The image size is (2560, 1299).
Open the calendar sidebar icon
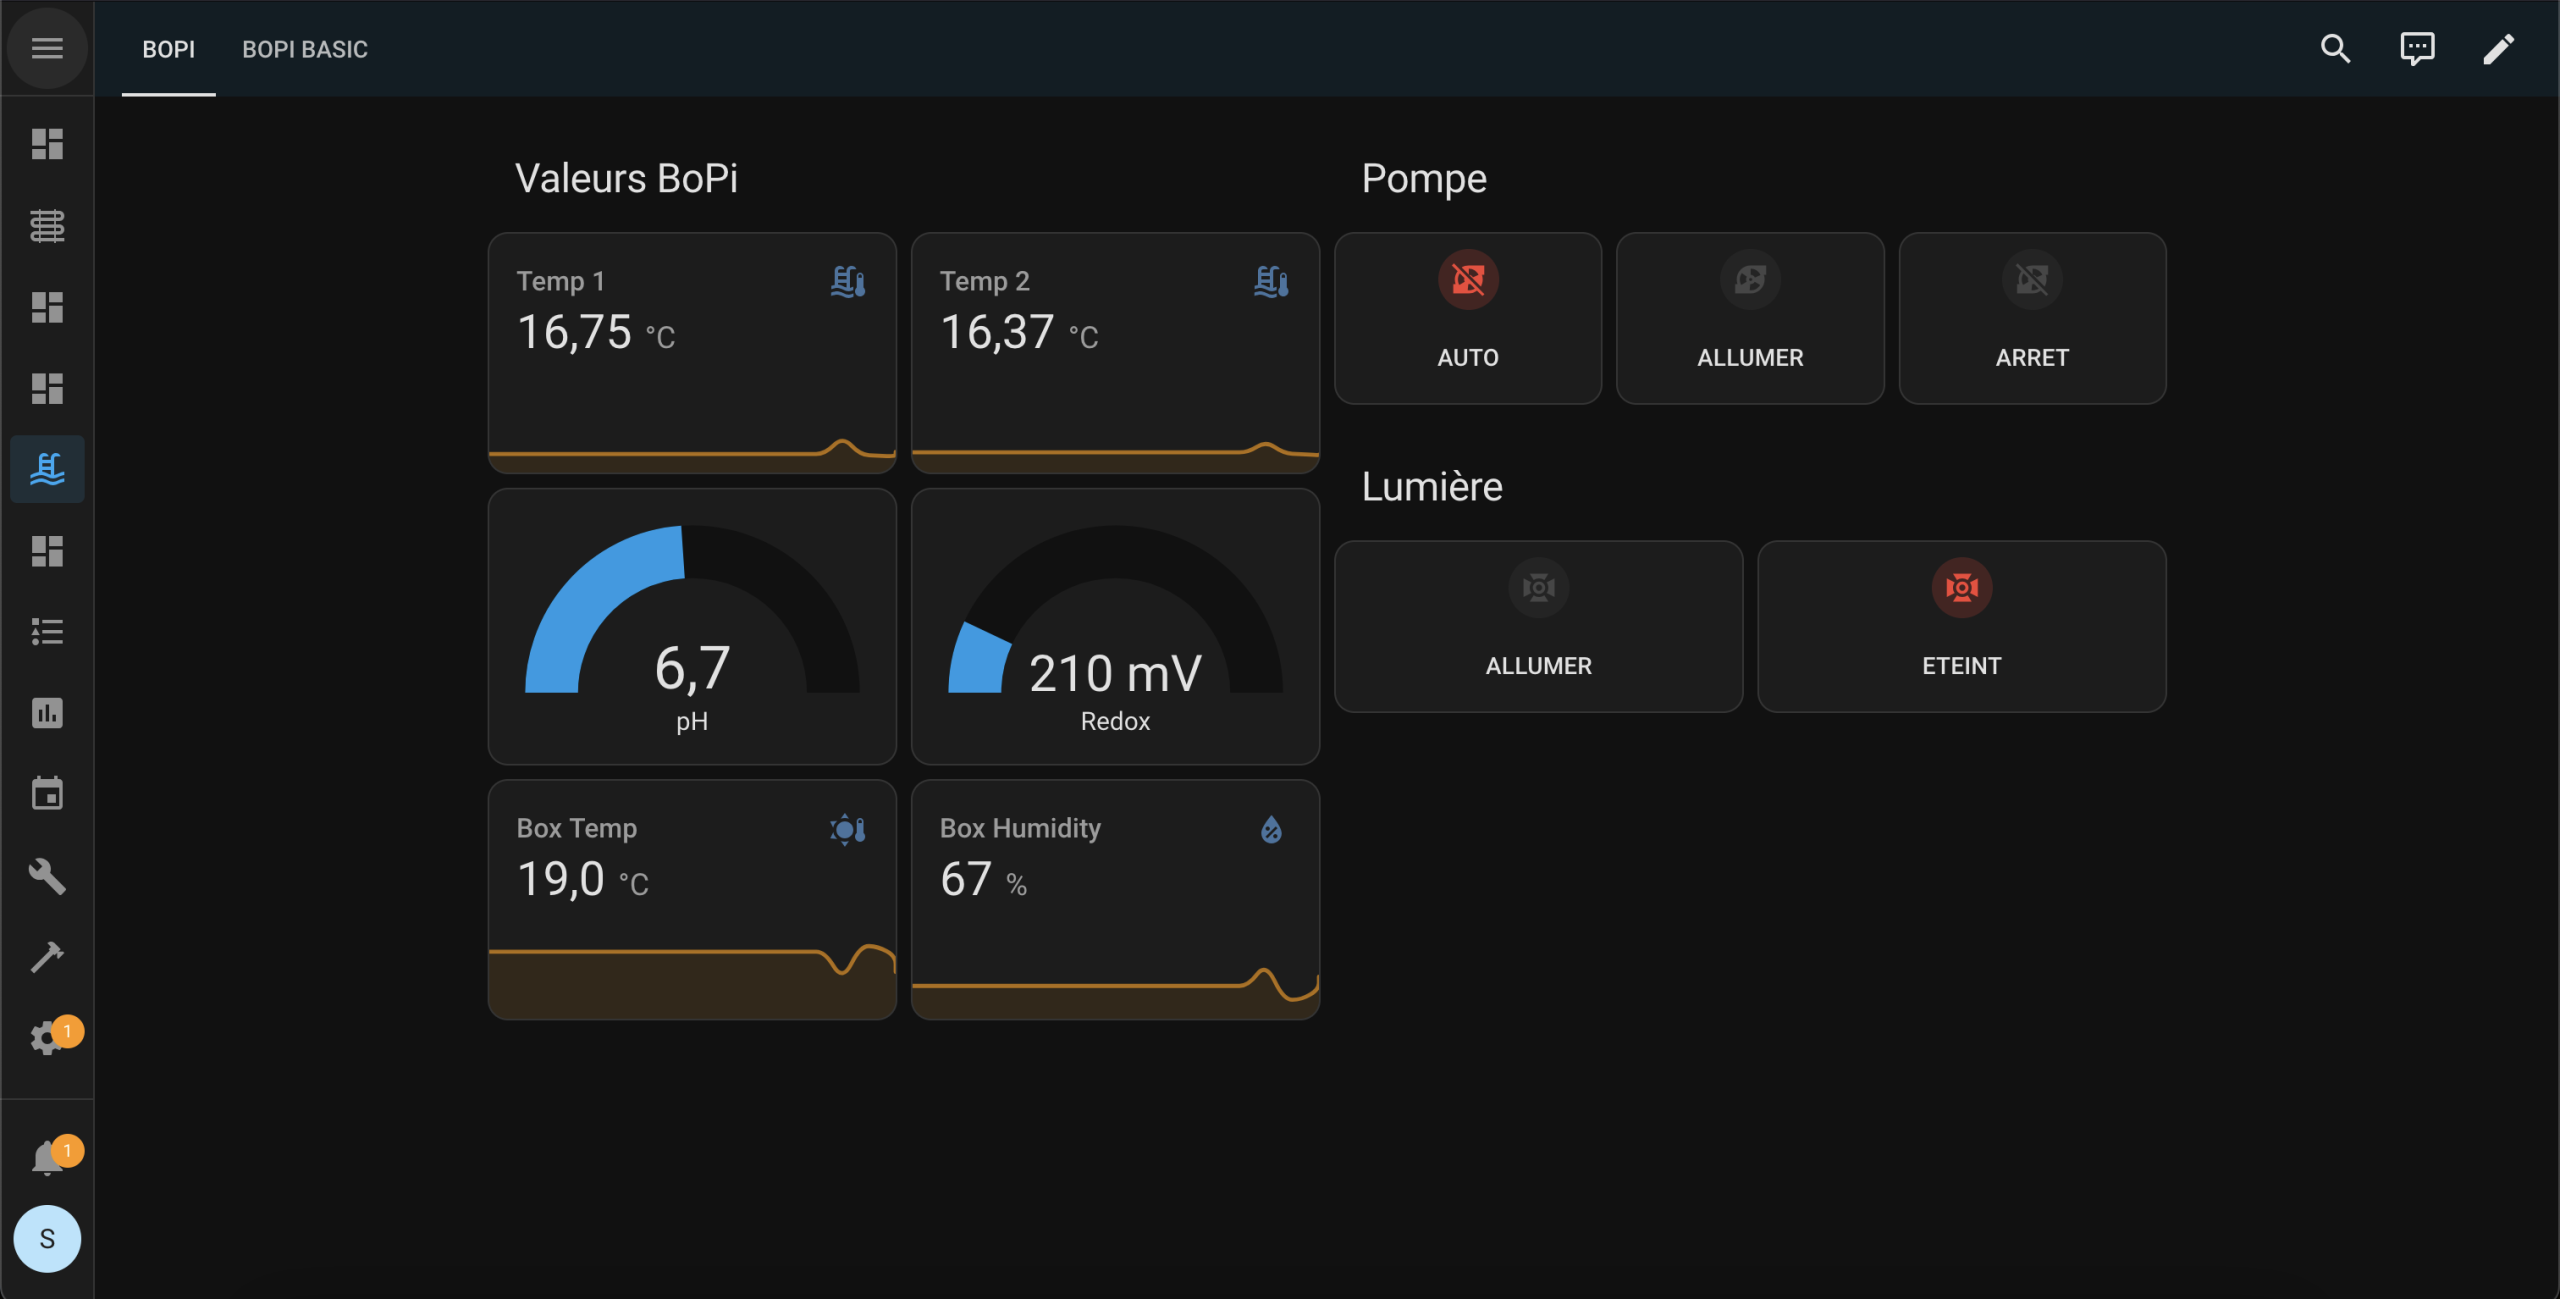point(47,794)
